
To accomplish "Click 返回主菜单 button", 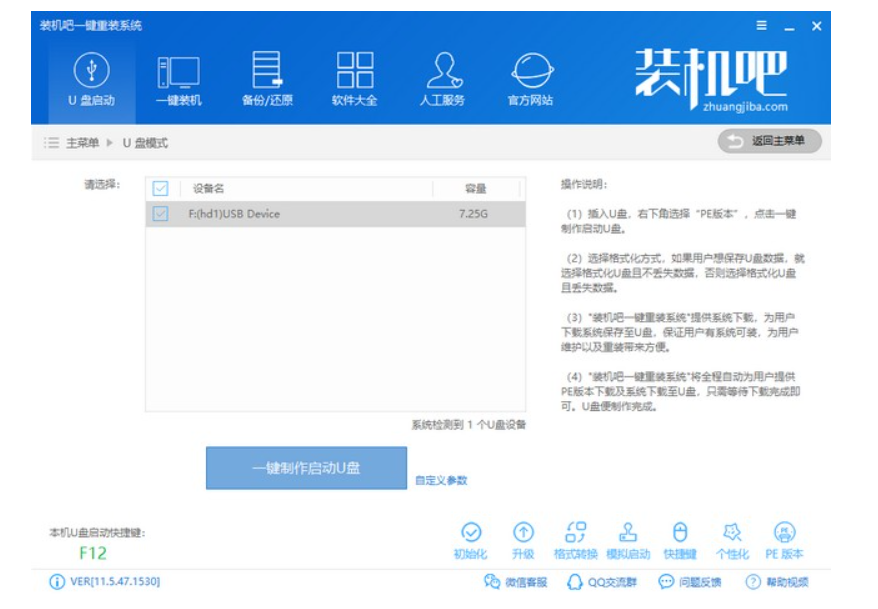I will coord(770,141).
